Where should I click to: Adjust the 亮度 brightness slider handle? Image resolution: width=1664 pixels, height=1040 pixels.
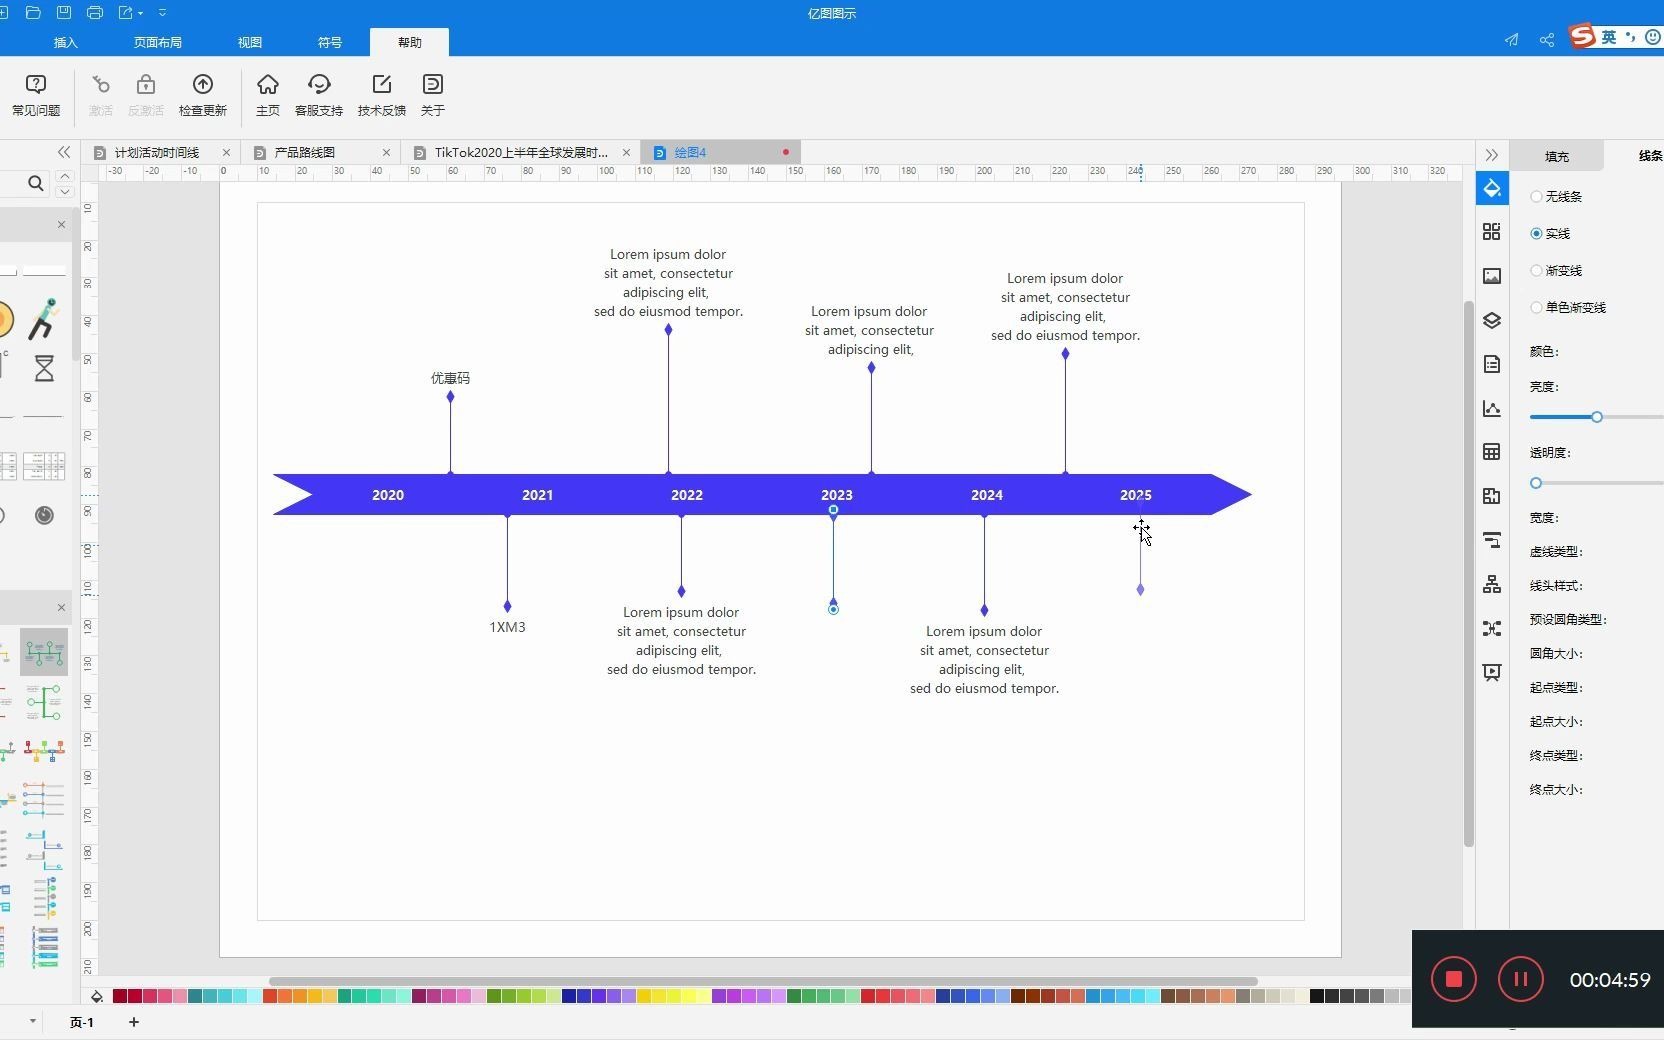click(x=1597, y=417)
